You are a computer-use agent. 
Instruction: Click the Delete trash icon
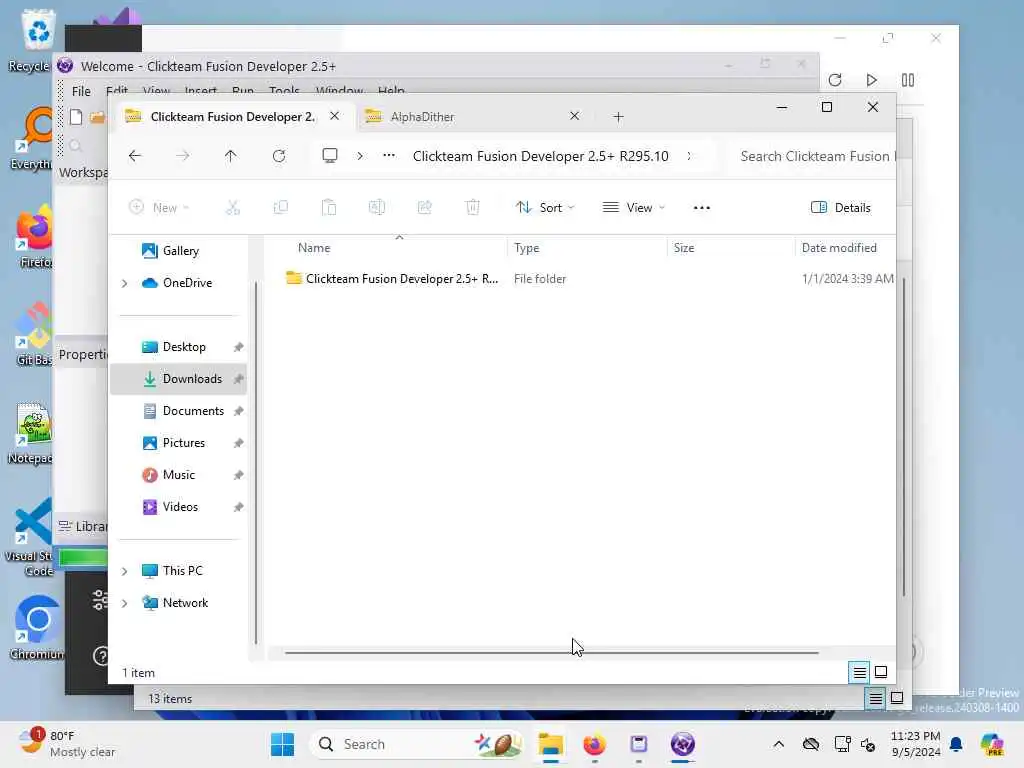[x=473, y=208]
